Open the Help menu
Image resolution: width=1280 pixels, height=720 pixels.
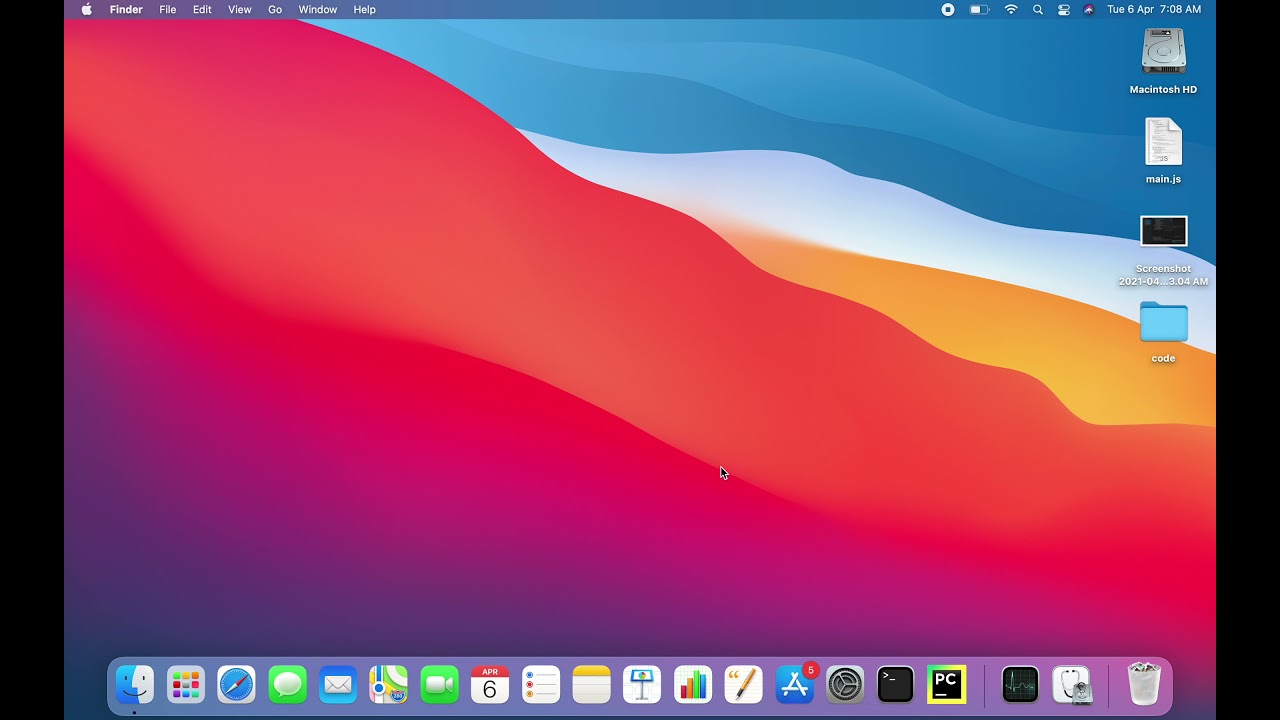coord(365,9)
